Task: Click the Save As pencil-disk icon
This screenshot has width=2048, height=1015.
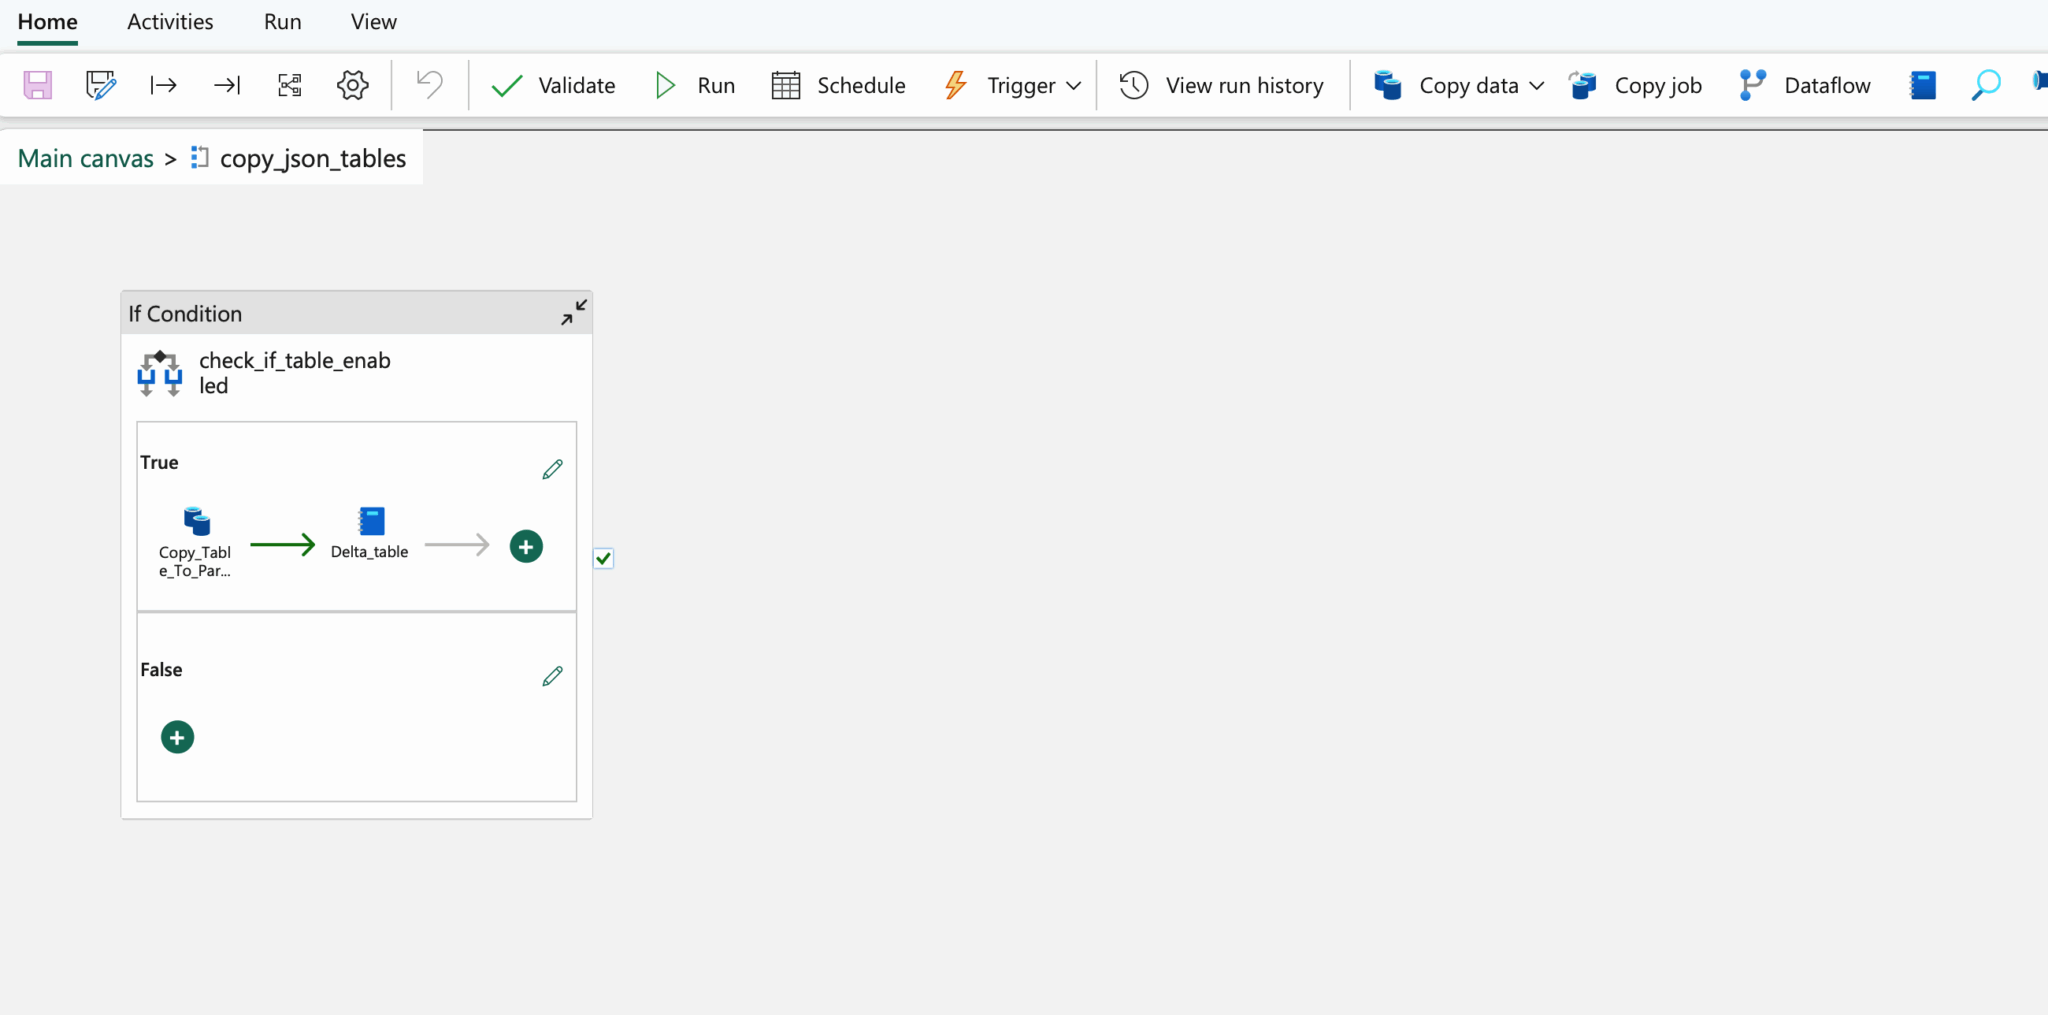Action: pyautogui.click(x=101, y=85)
